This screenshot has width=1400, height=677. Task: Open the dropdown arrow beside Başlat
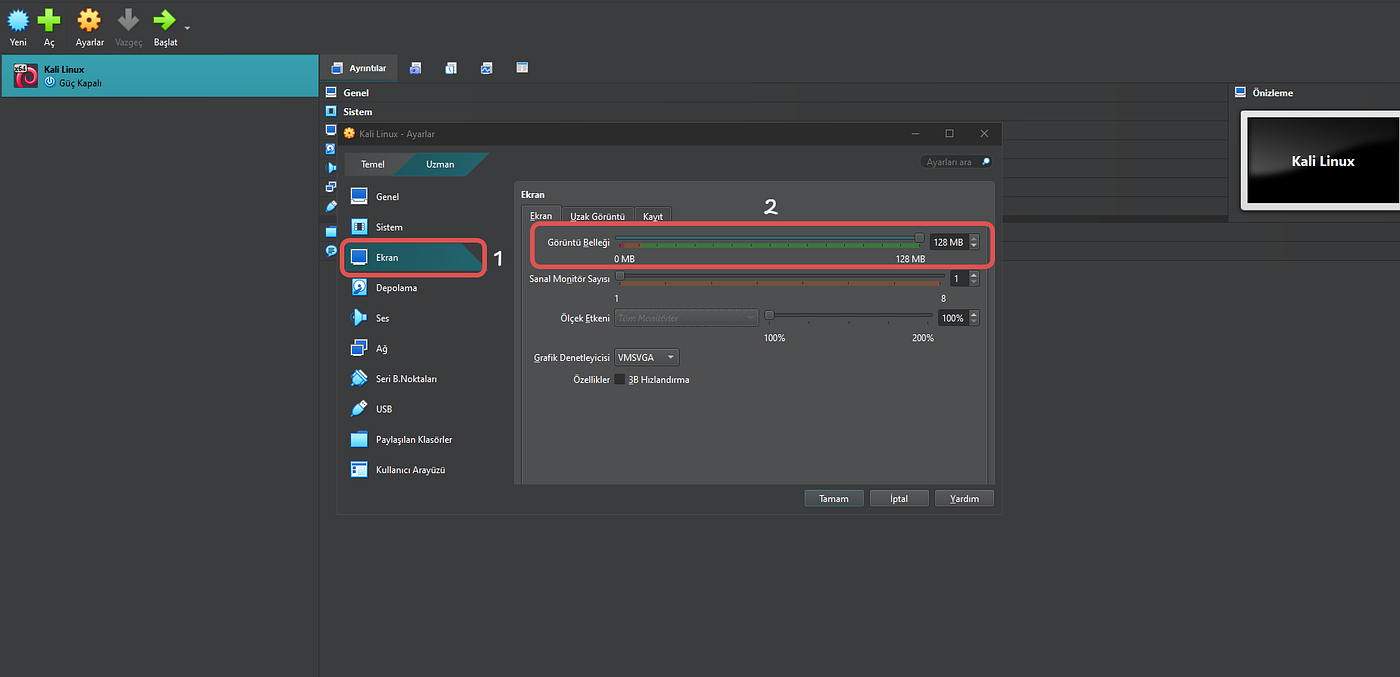[x=187, y=27]
